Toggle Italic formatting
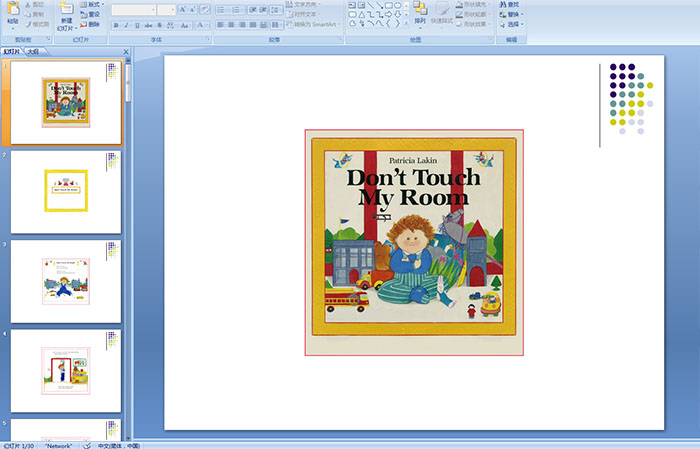 click(x=126, y=25)
